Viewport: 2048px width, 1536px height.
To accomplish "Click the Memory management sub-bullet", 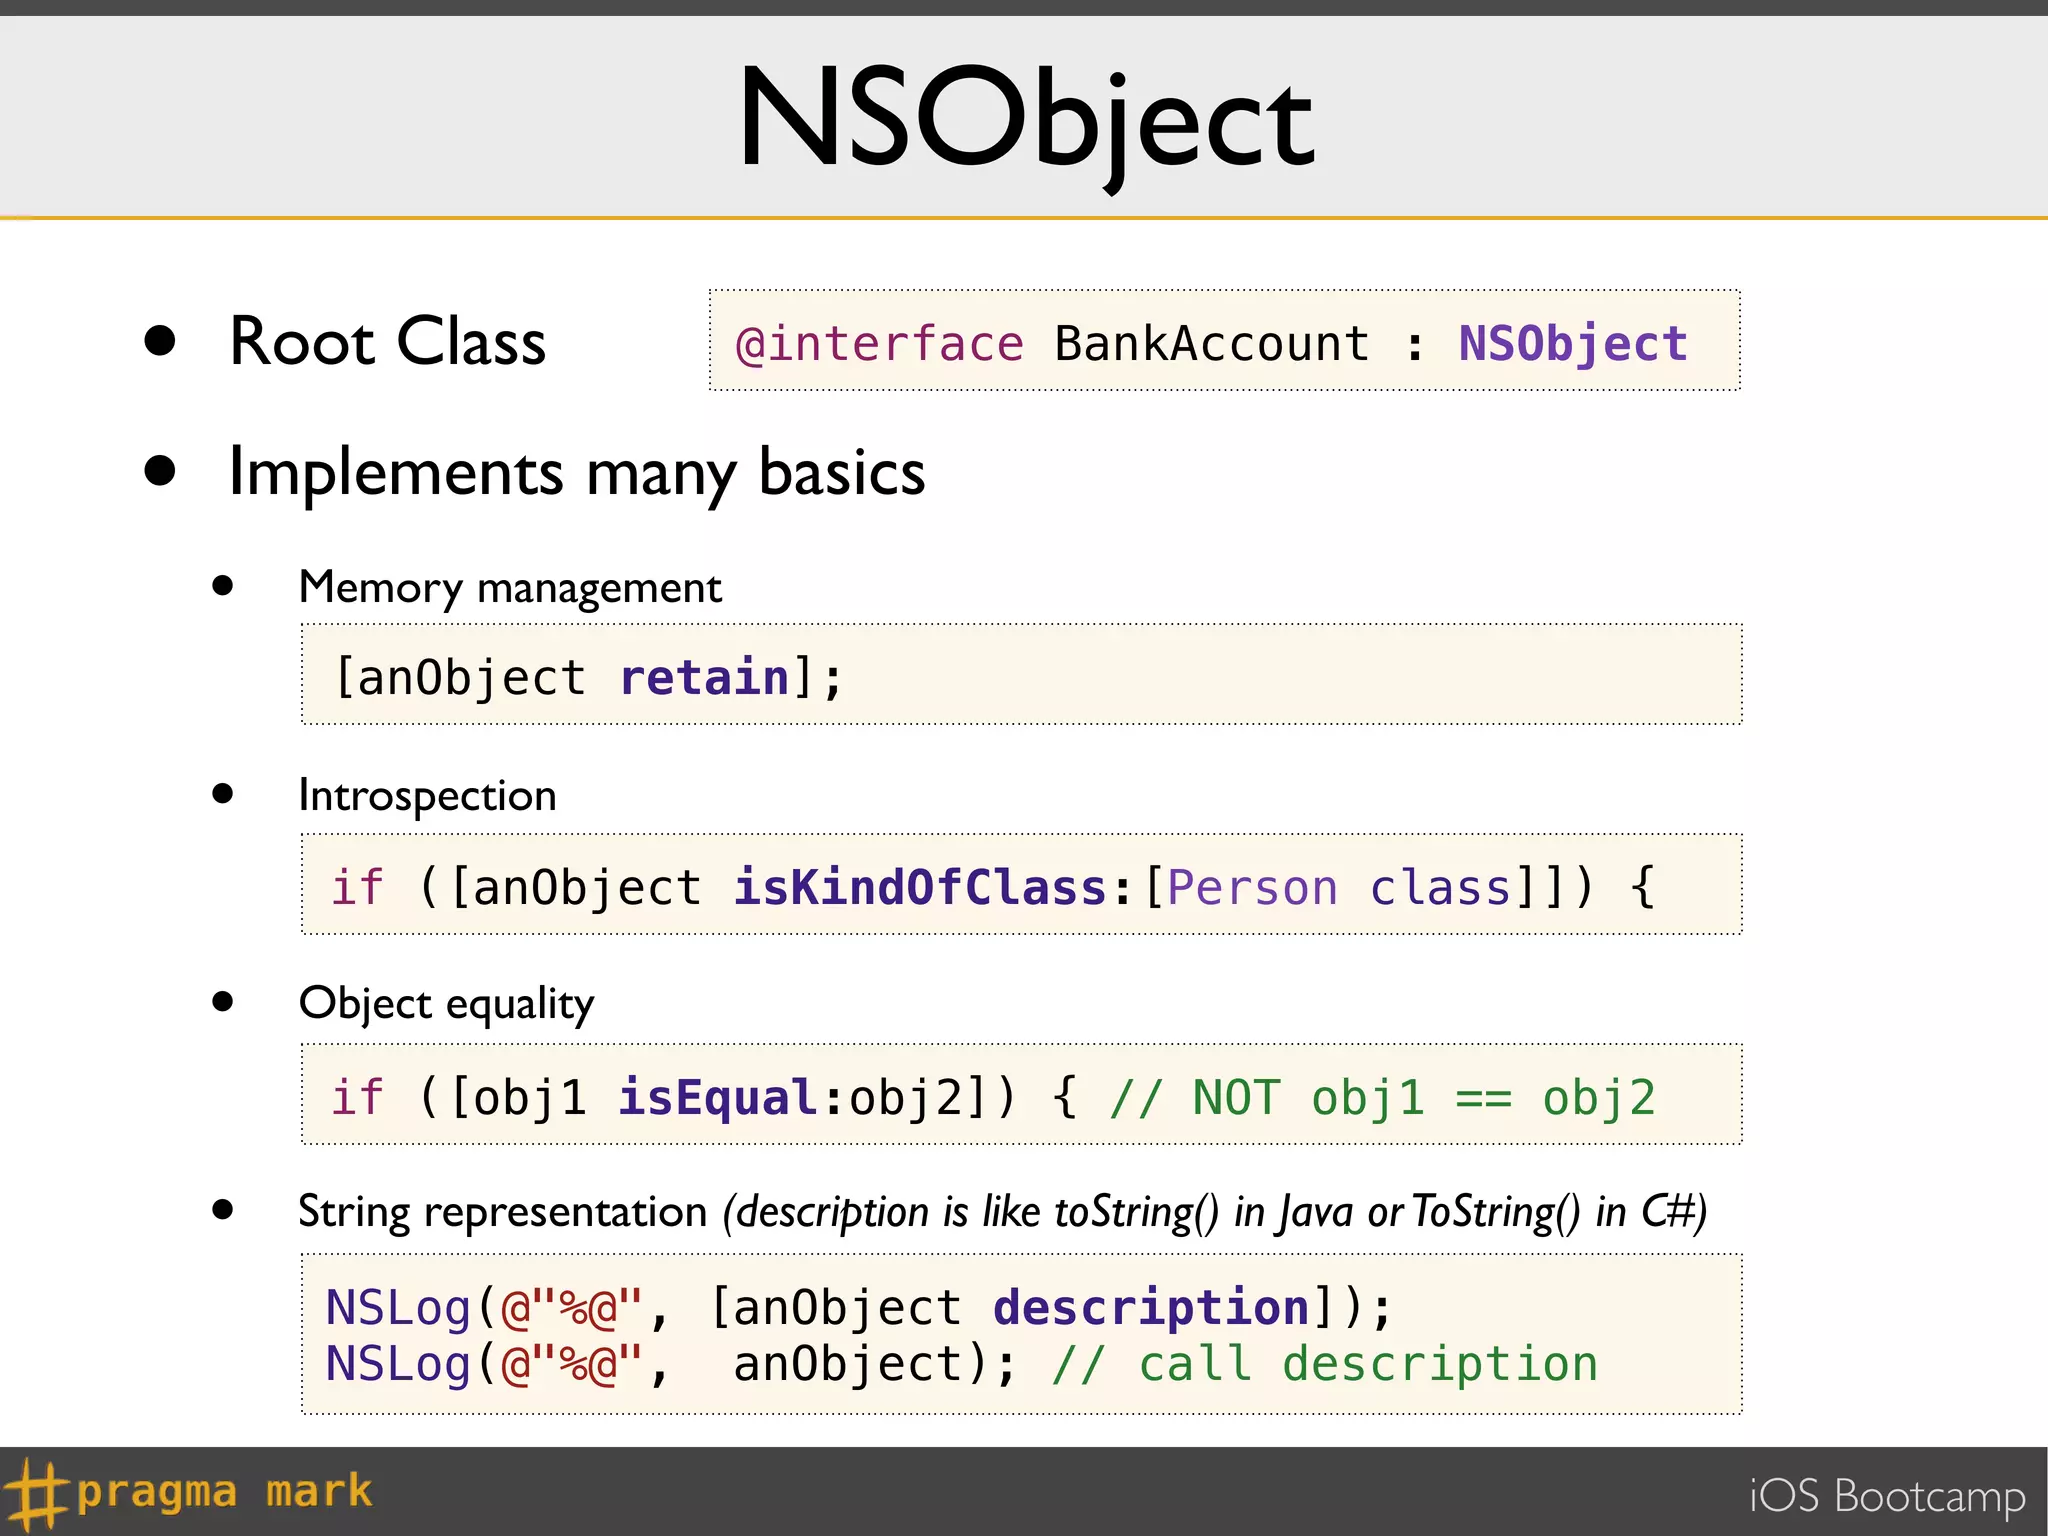I will (510, 588).
